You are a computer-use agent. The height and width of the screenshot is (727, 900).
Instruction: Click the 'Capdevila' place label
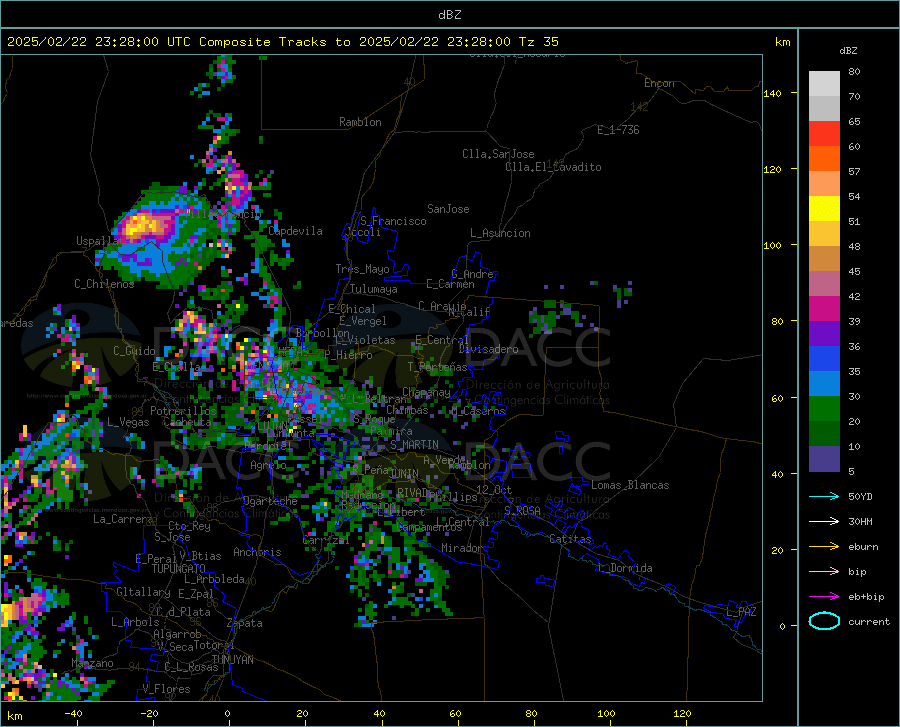coord(295,231)
